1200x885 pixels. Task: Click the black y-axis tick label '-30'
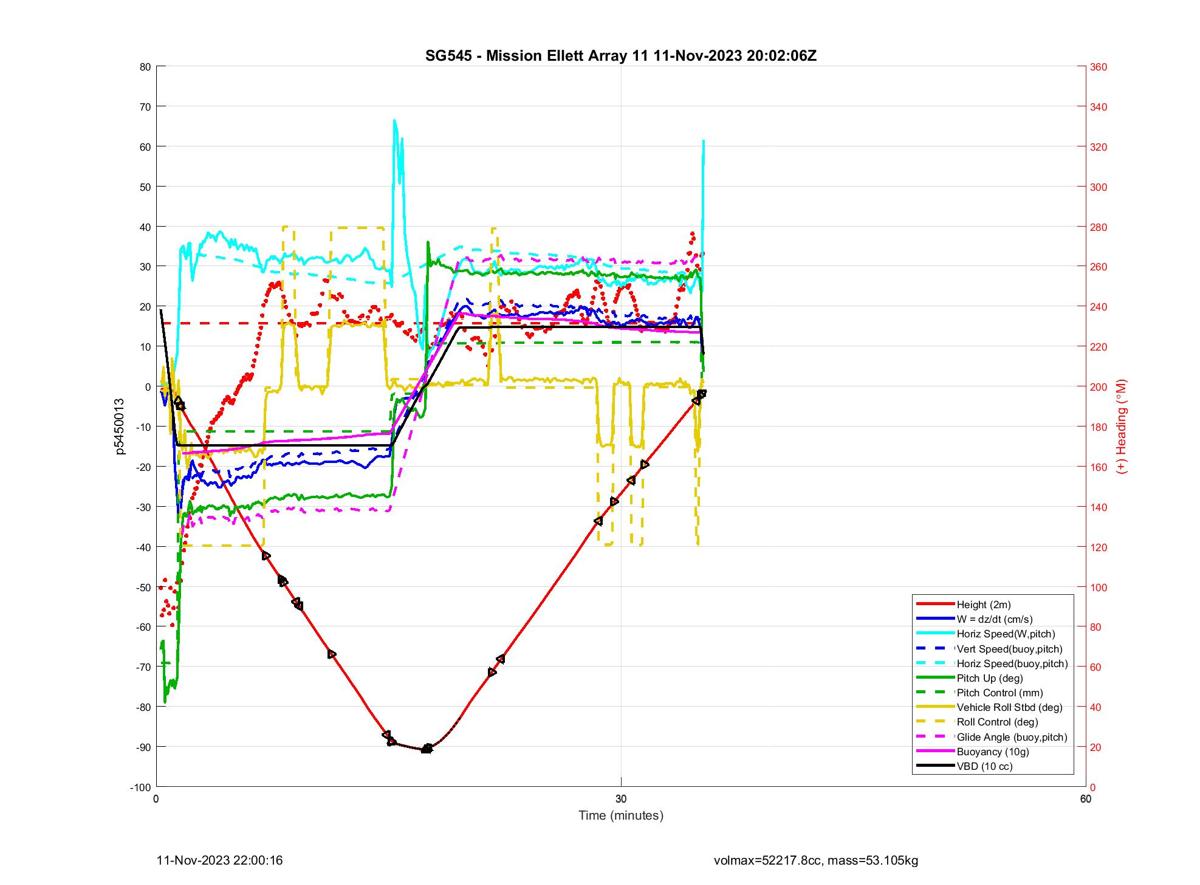point(142,507)
